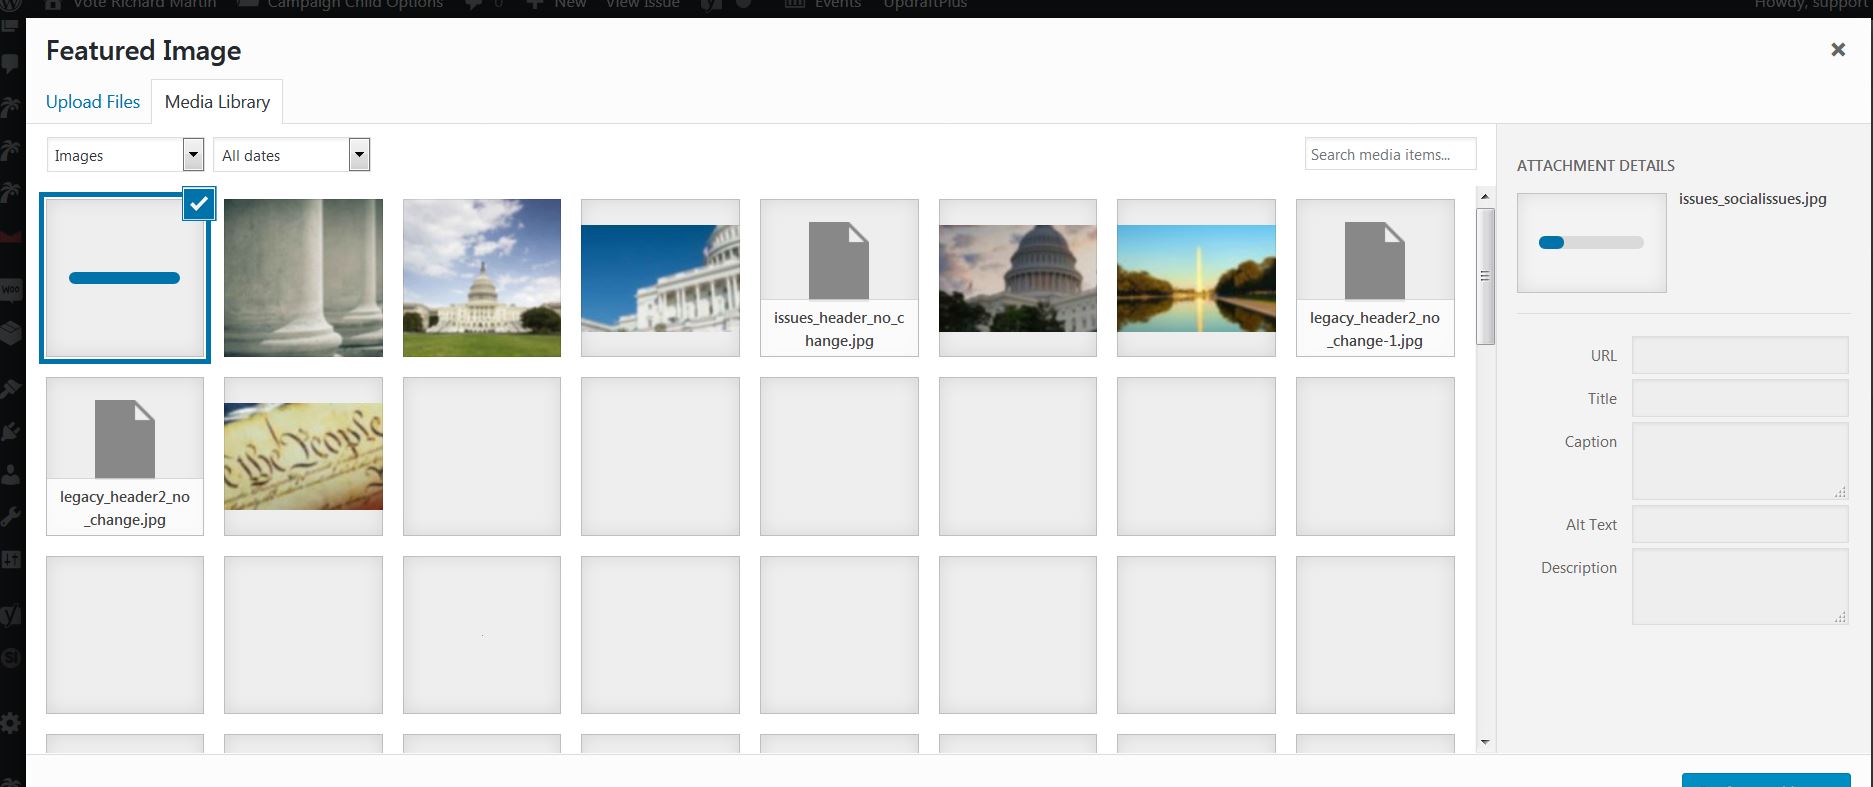
Task: Click the upload progress bar in the selected tile
Action: tap(124, 278)
